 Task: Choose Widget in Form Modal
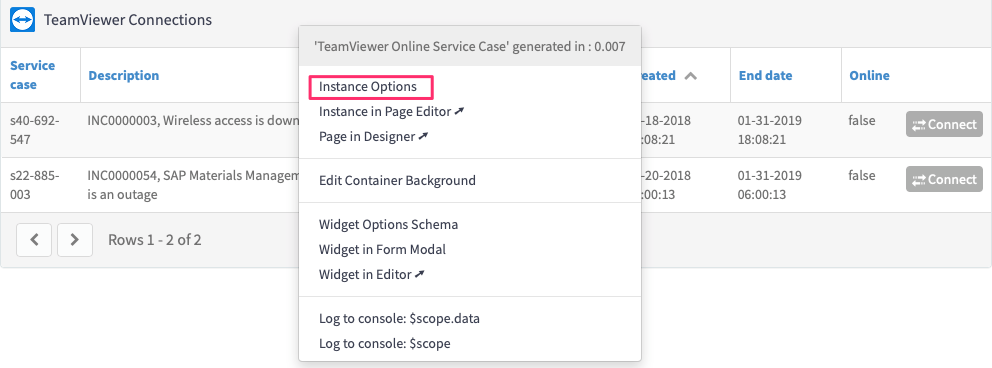tap(382, 250)
